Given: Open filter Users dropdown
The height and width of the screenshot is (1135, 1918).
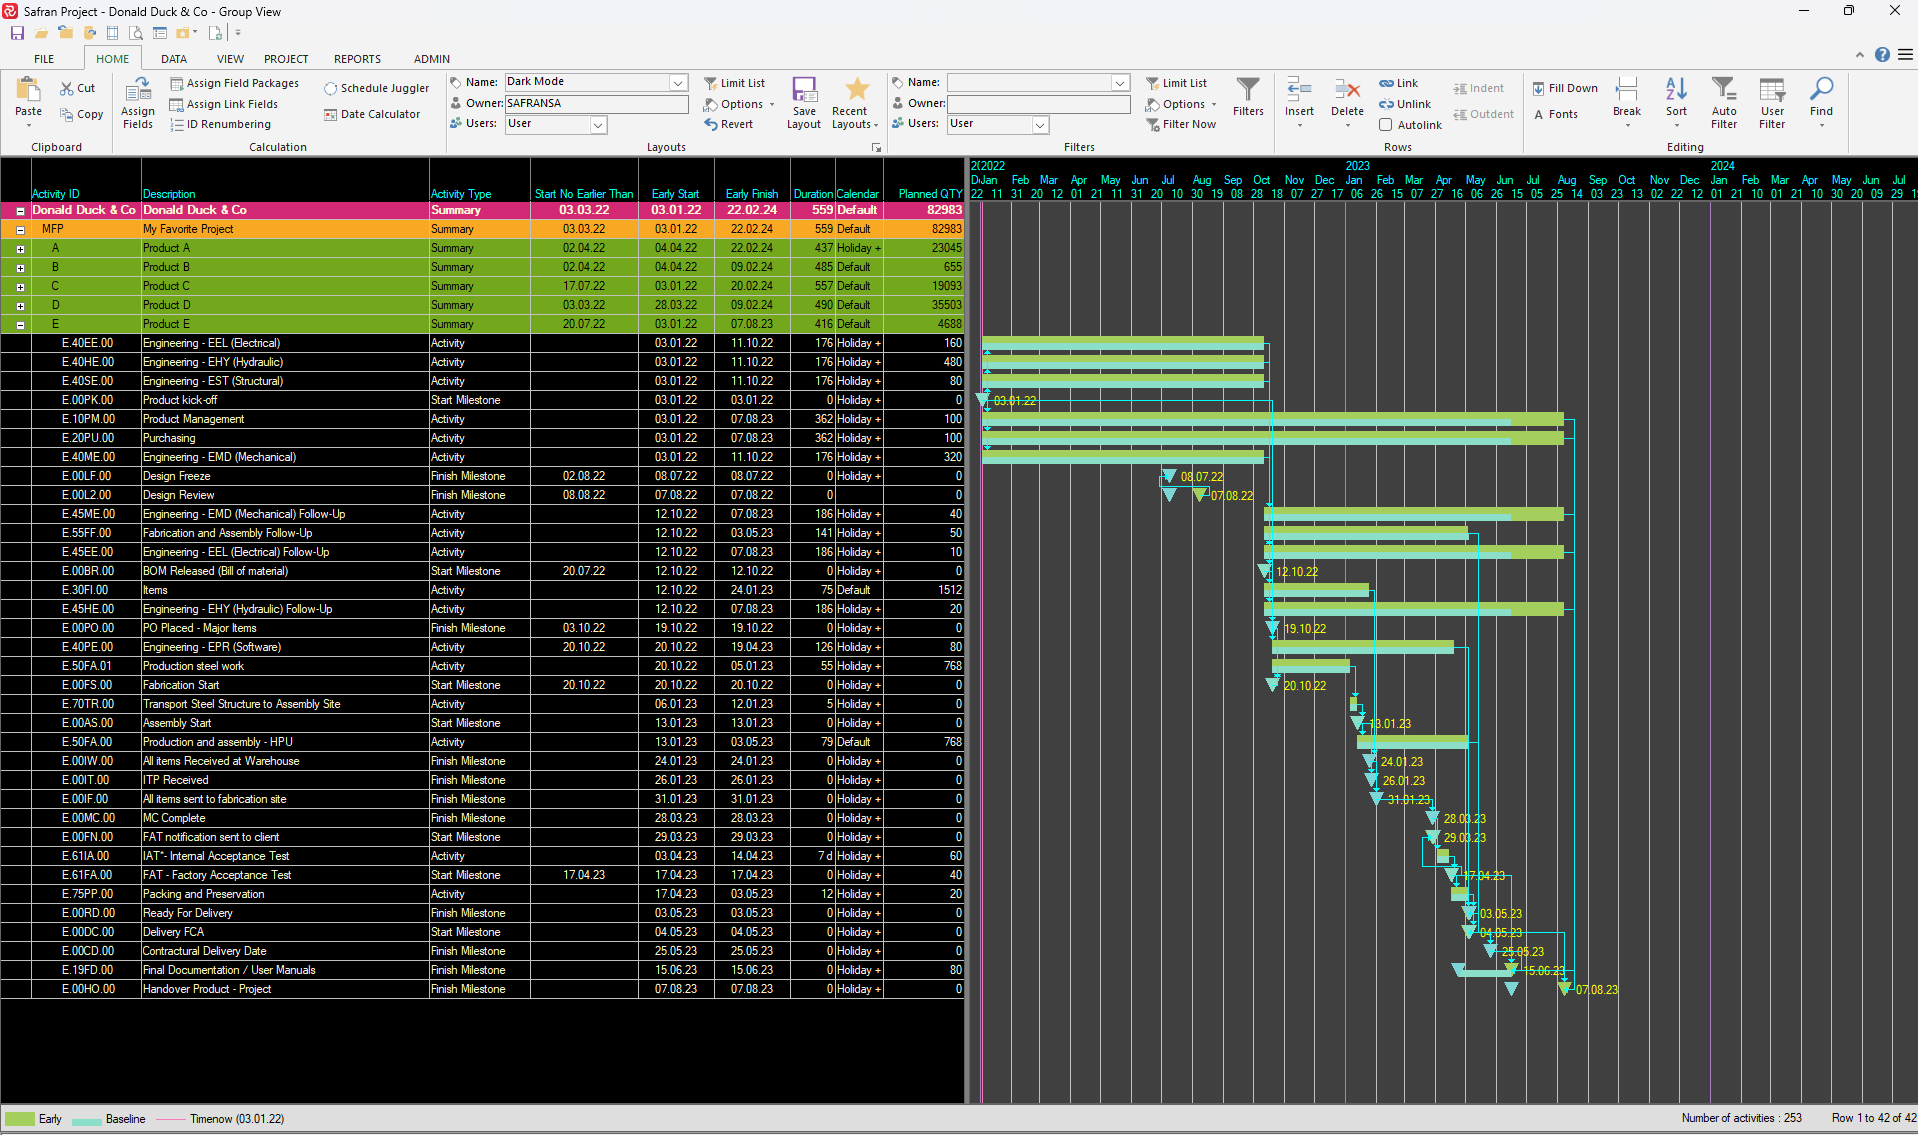Looking at the screenshot, I should pos(1040,124).
